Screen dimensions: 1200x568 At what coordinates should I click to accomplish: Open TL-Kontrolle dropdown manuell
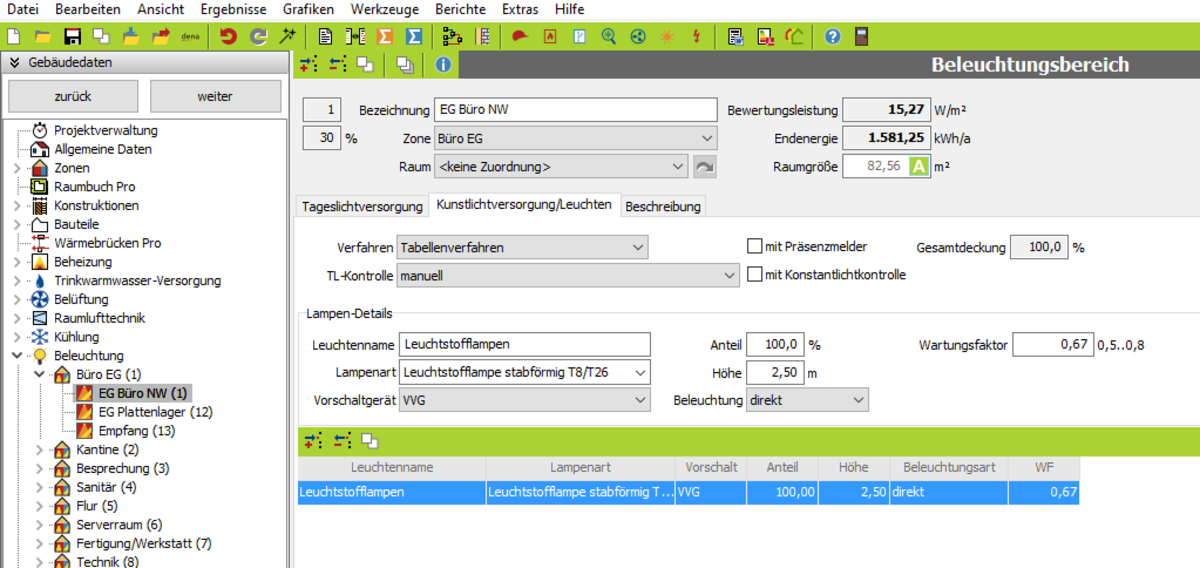567,274
